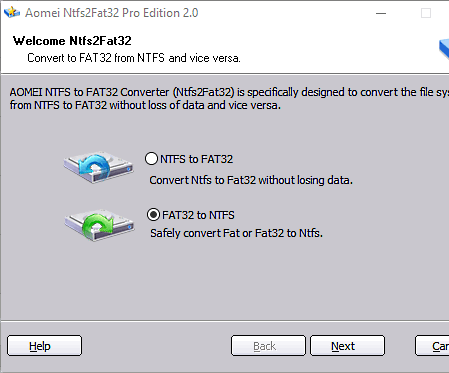Click the blue logo in header corner

click(x=444, y=49)
